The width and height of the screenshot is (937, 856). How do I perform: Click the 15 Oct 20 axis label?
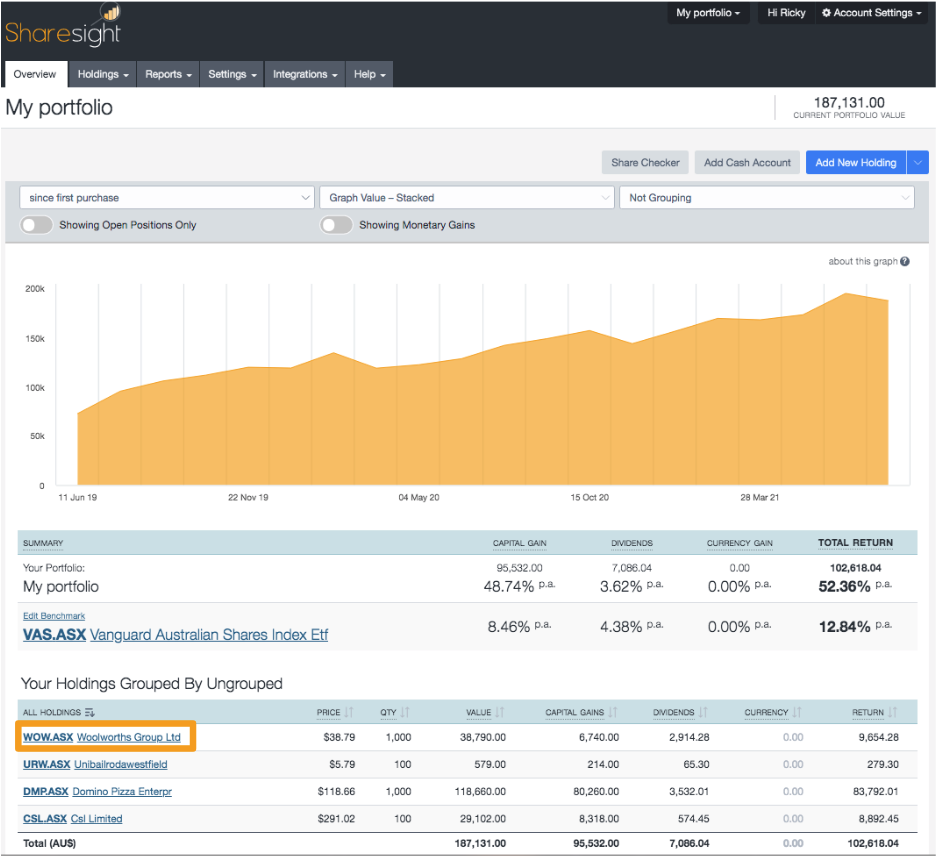tap(589, 497)
